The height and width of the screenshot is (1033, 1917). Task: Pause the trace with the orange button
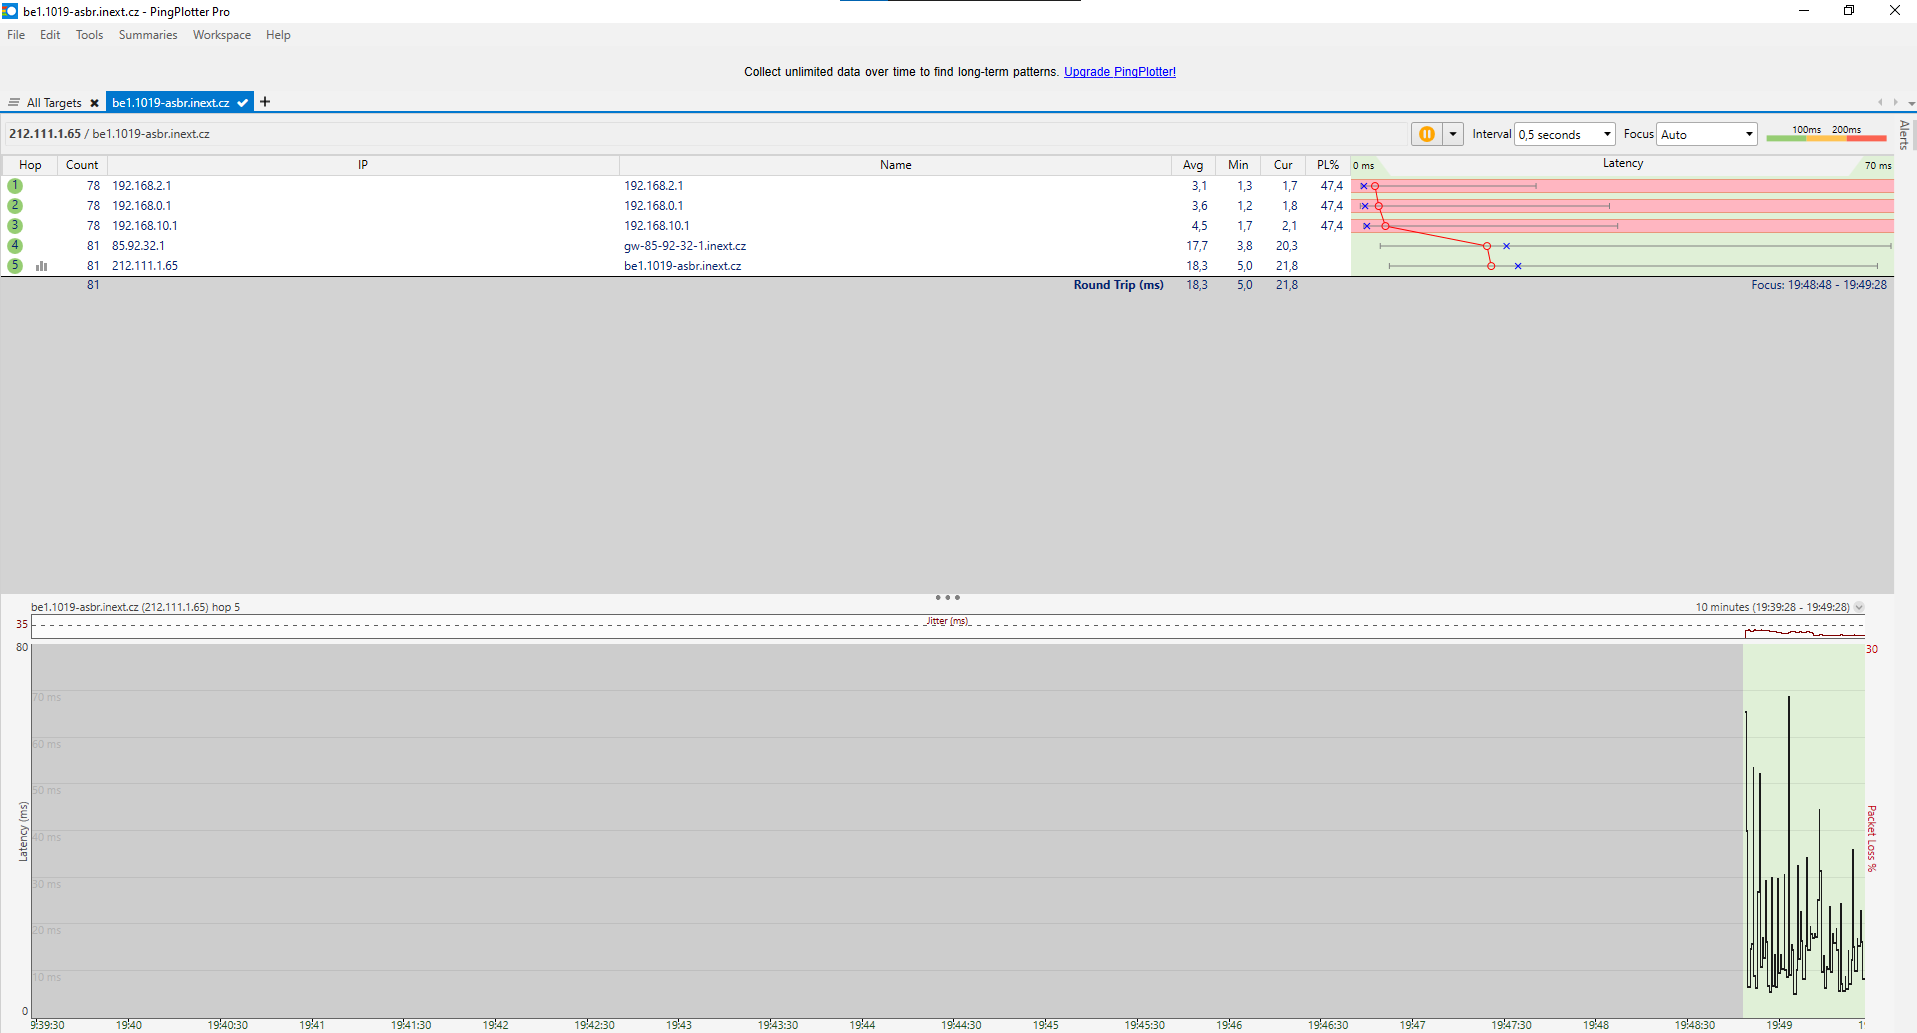(1426, 134)
